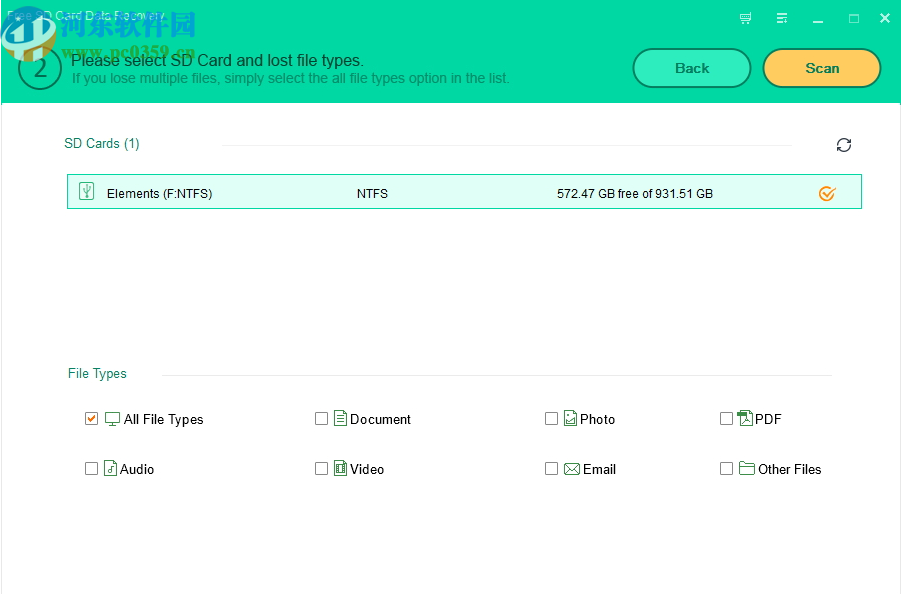Enable the Document checkbox
Screen dimensions: 901x594
tap(321, 418)
